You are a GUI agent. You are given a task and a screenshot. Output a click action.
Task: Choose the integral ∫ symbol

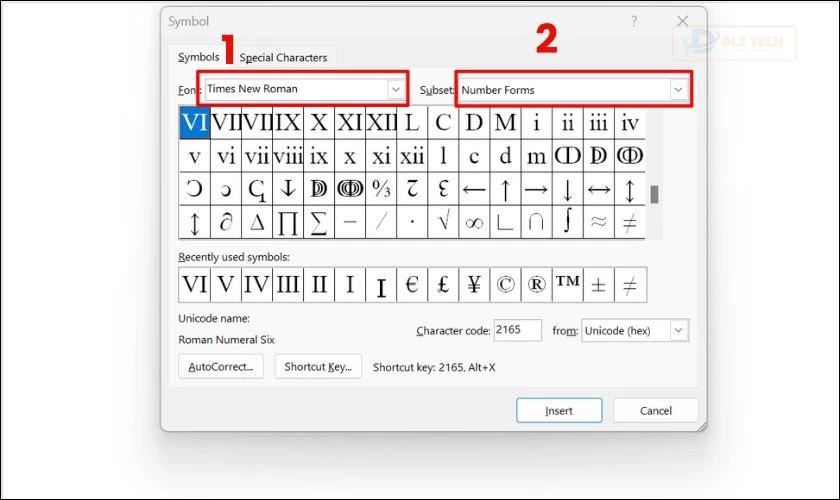click(567, 222)
